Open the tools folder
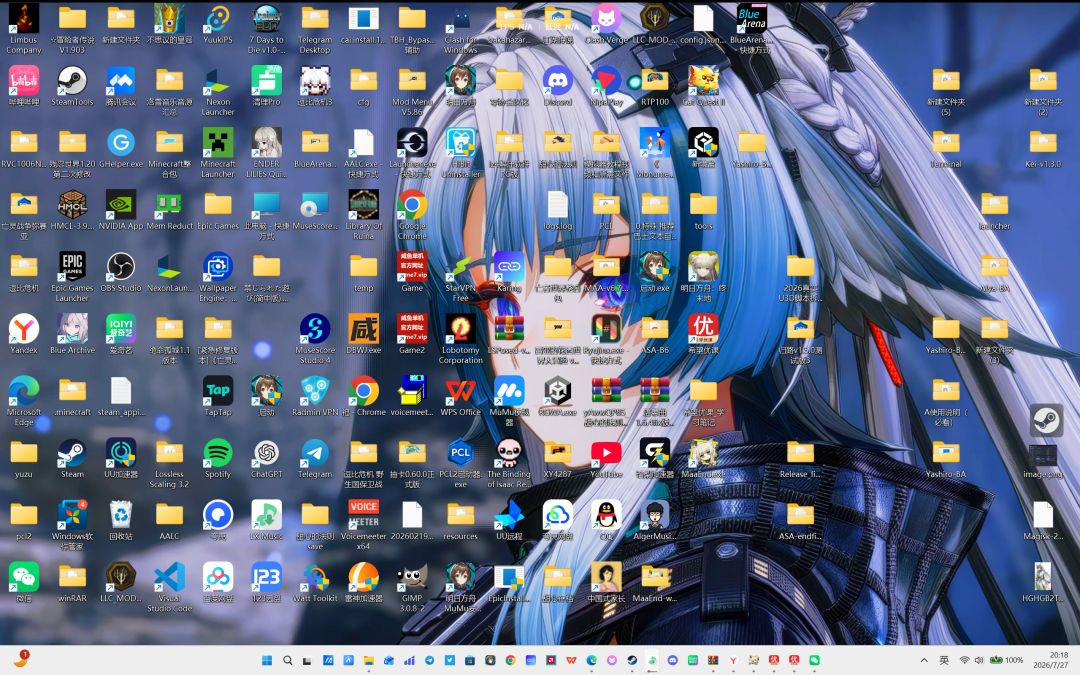1080x675 pixels. pyautogui.click(x=703, y=209)
